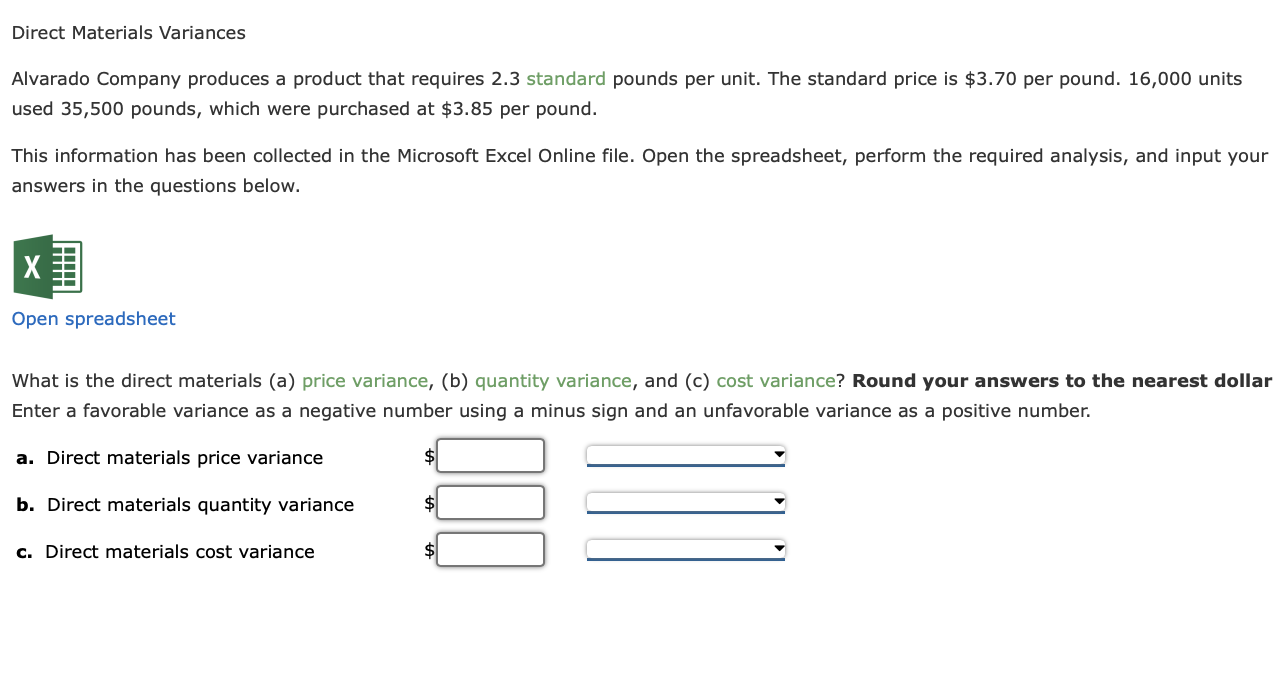Screen dimensions: 1274x690
Task: Click the cost variance dollar input box
Action: click(490, 549)
